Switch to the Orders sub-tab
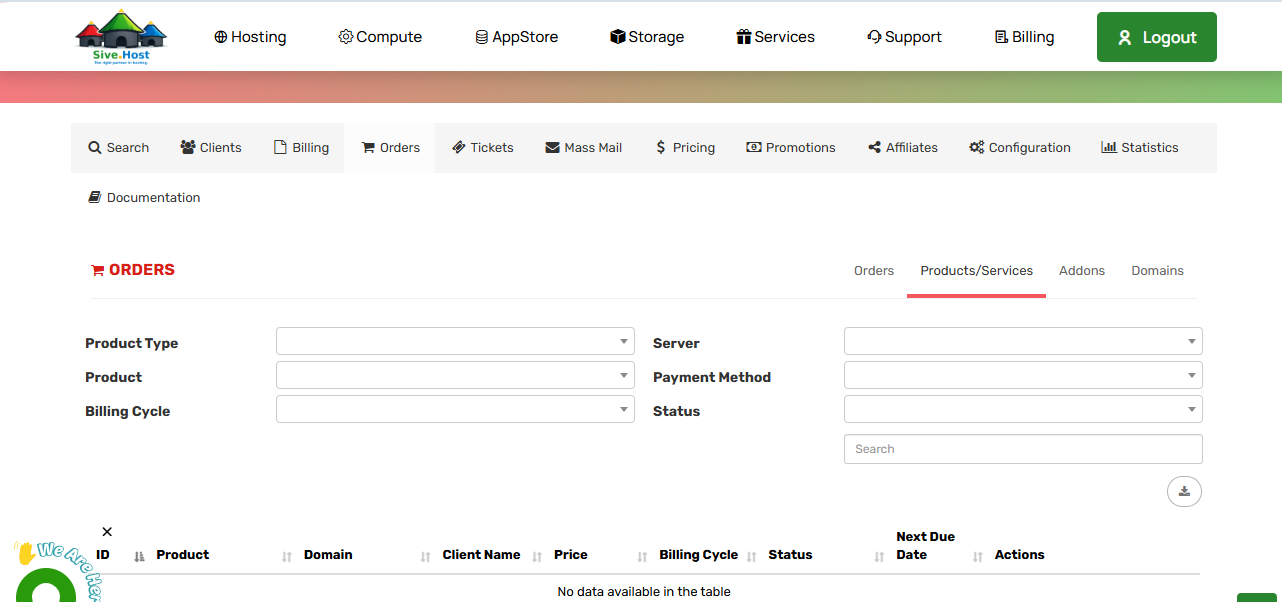This screenshot has height=602, width=1282. [x=874, y=271]
